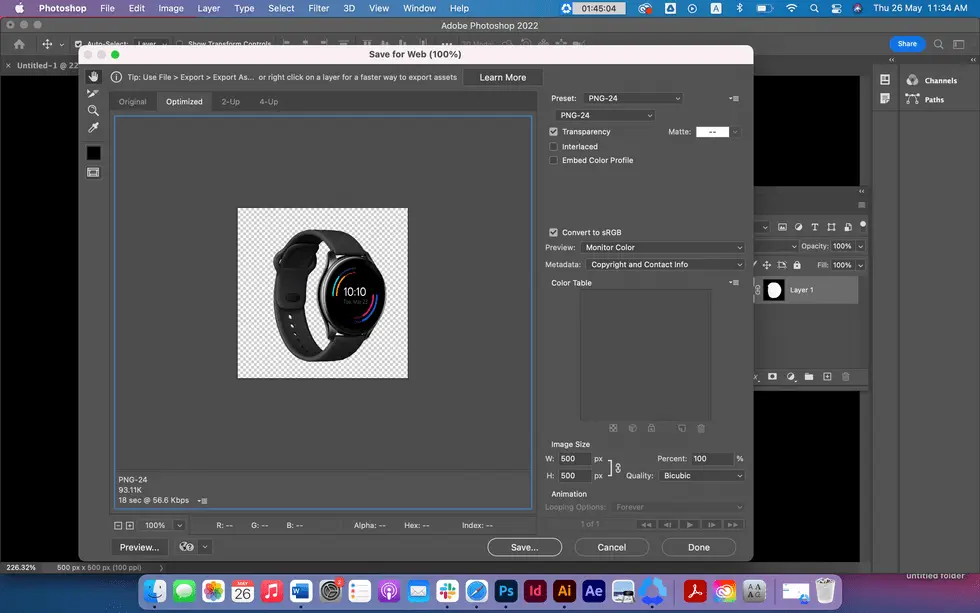The height and width of the screenshot is (613, 980).
Task: Activate the Zoom tool
Action: click(x=93, y=108)
